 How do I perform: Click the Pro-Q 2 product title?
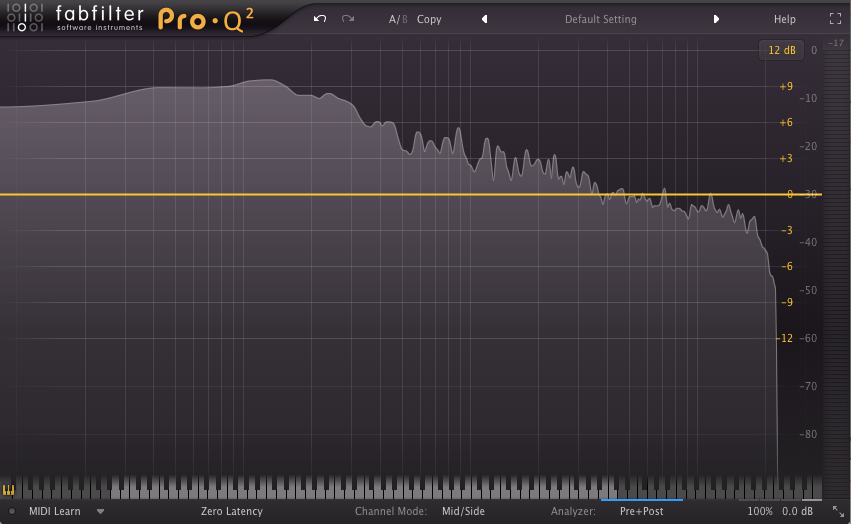click(x=206, y=20)
